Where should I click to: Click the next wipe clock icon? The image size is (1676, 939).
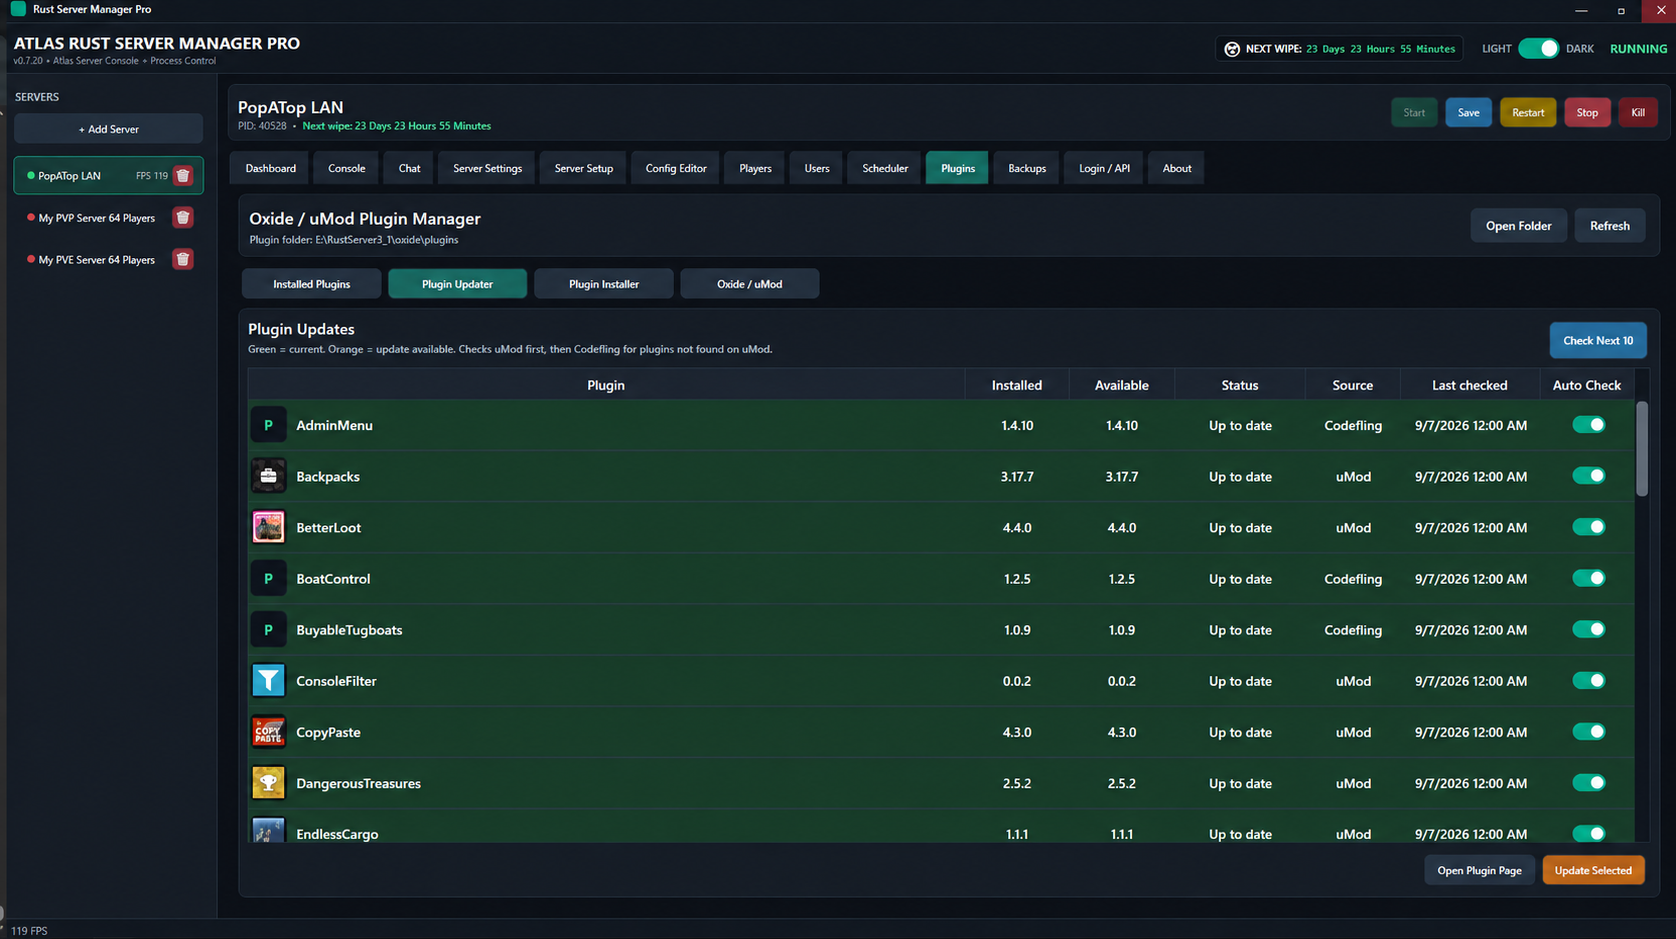click(x=1232, y=49)
